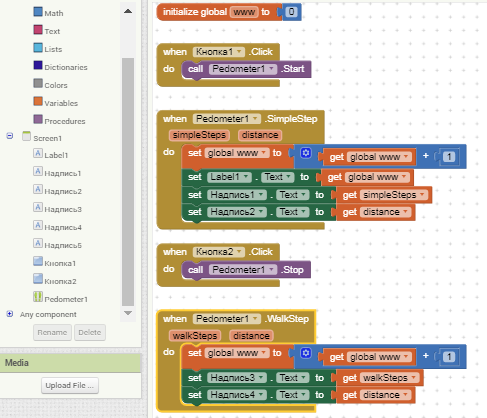Edit the number 1 in WalkStep addition

point(449,357)
